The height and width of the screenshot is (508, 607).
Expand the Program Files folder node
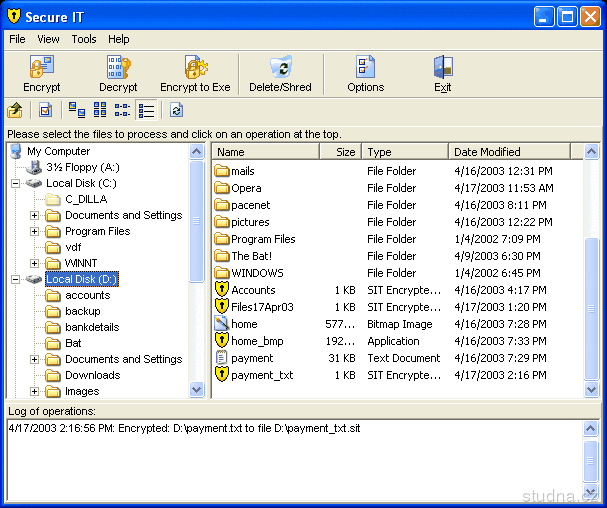pos(35,231)
